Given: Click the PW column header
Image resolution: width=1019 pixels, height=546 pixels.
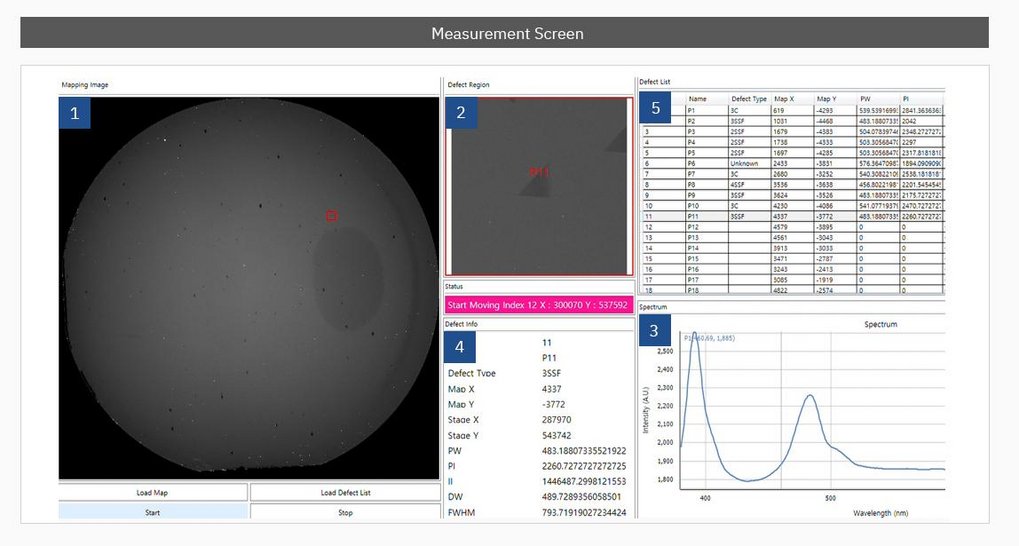Looking at the screenshot, I should pyautogui.click(x=865, y=99).
